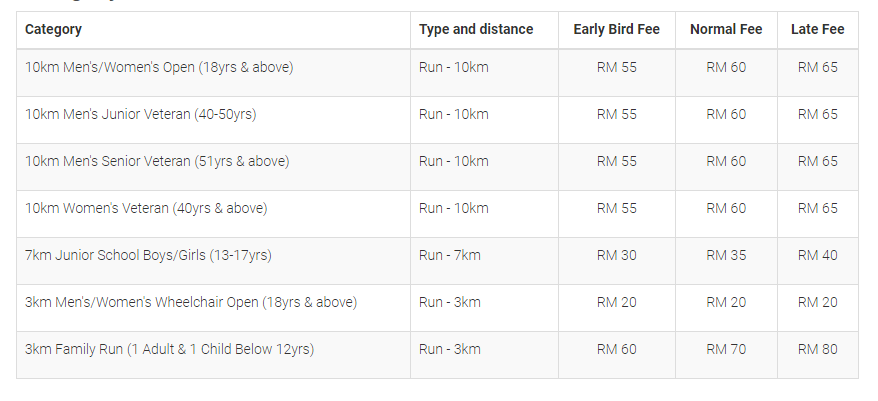Select 7km Junior School Boys/Girls category
The width and height of the screenshot is (878, 401).
click(148, 255)
